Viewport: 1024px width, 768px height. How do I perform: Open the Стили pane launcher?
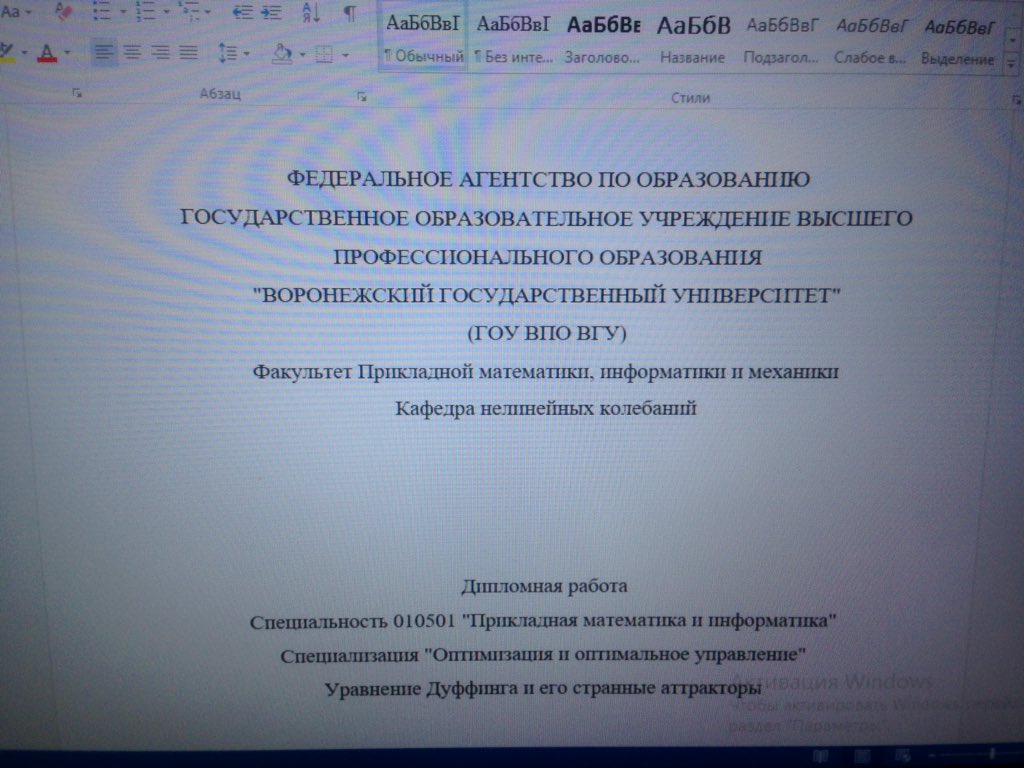pos(1016,100)
